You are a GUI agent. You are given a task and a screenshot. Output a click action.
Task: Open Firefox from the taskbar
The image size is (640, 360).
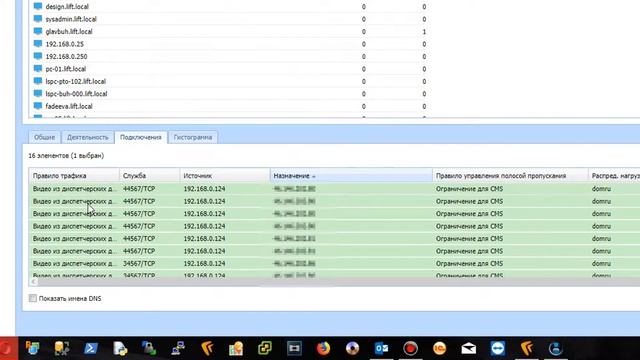coord(323,348)
